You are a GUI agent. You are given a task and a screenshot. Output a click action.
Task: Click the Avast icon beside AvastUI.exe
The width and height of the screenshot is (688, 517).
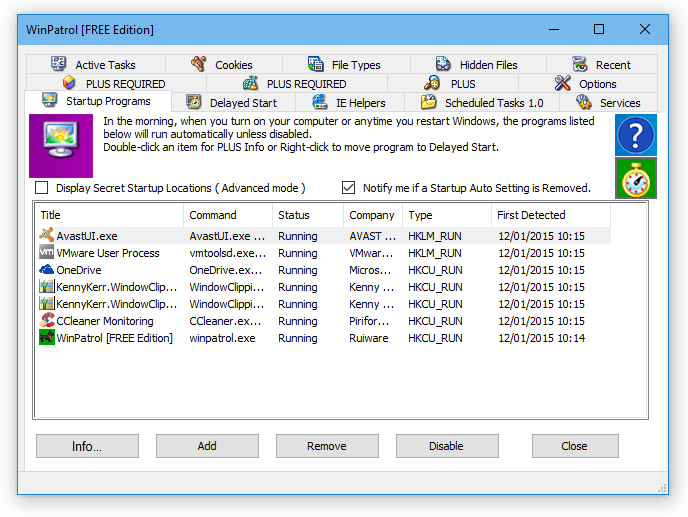47,235
